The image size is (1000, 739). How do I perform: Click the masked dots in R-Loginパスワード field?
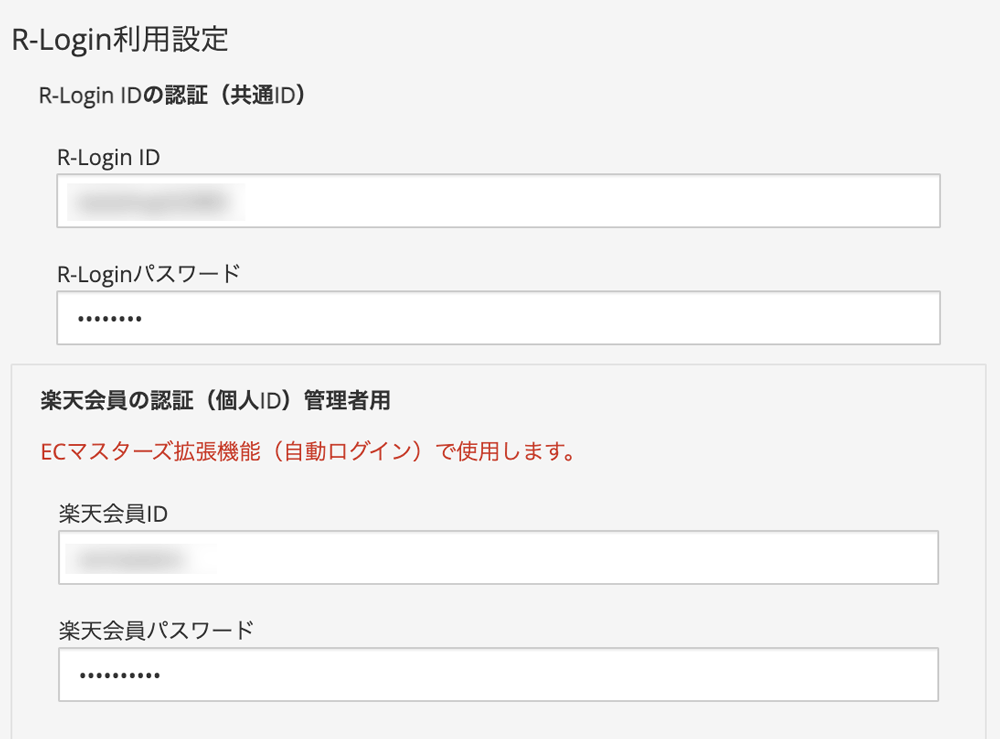point(110,319)
